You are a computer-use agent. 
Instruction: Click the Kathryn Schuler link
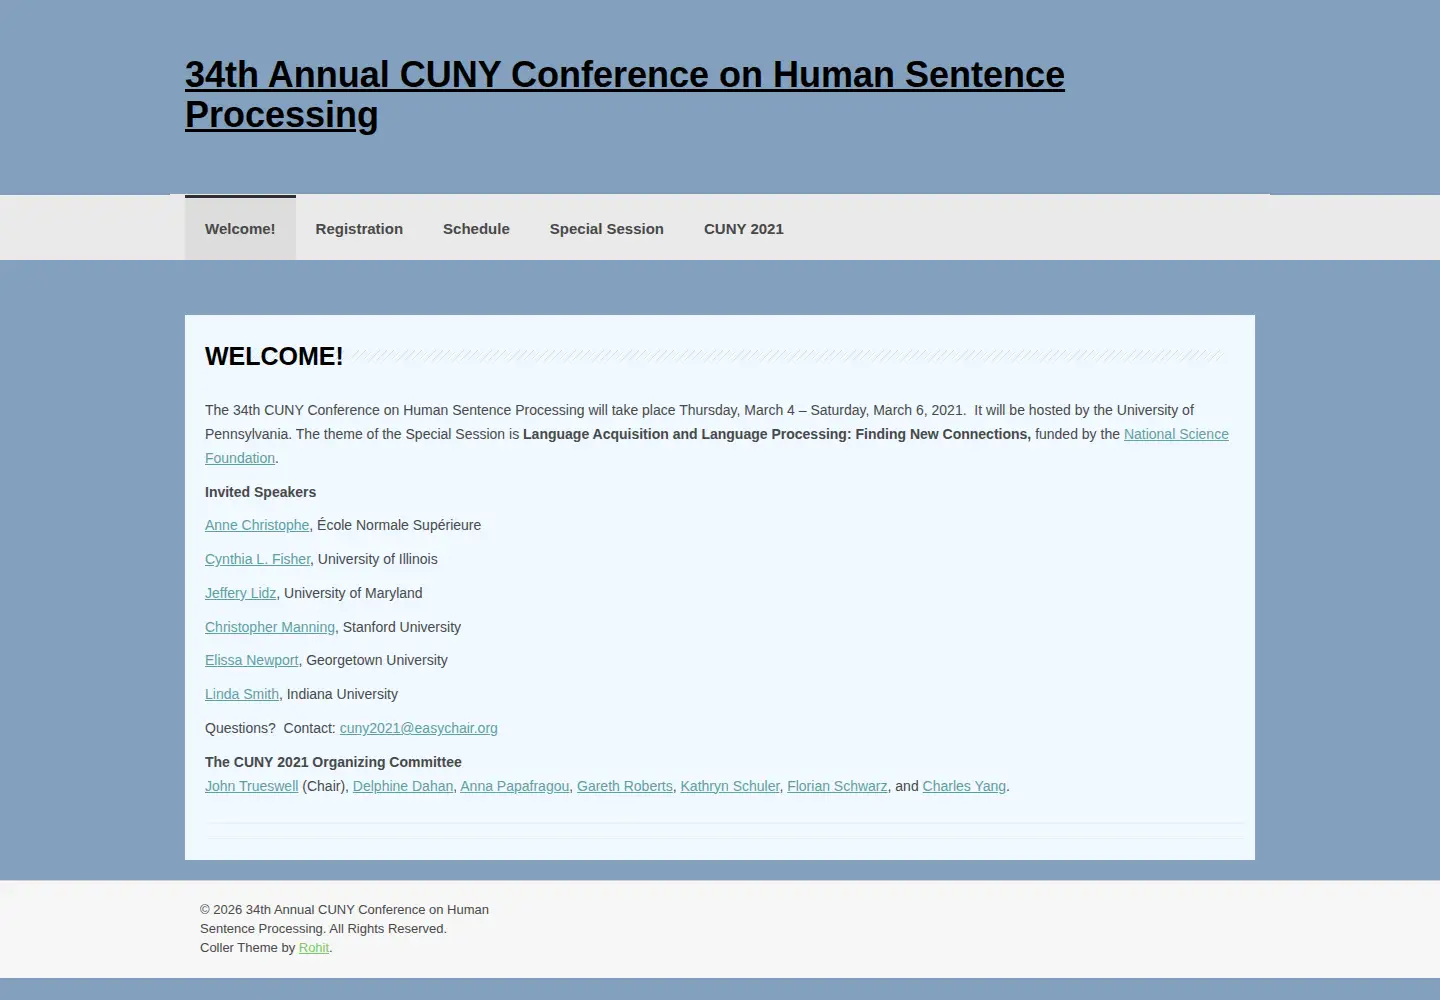pos(730,786)
